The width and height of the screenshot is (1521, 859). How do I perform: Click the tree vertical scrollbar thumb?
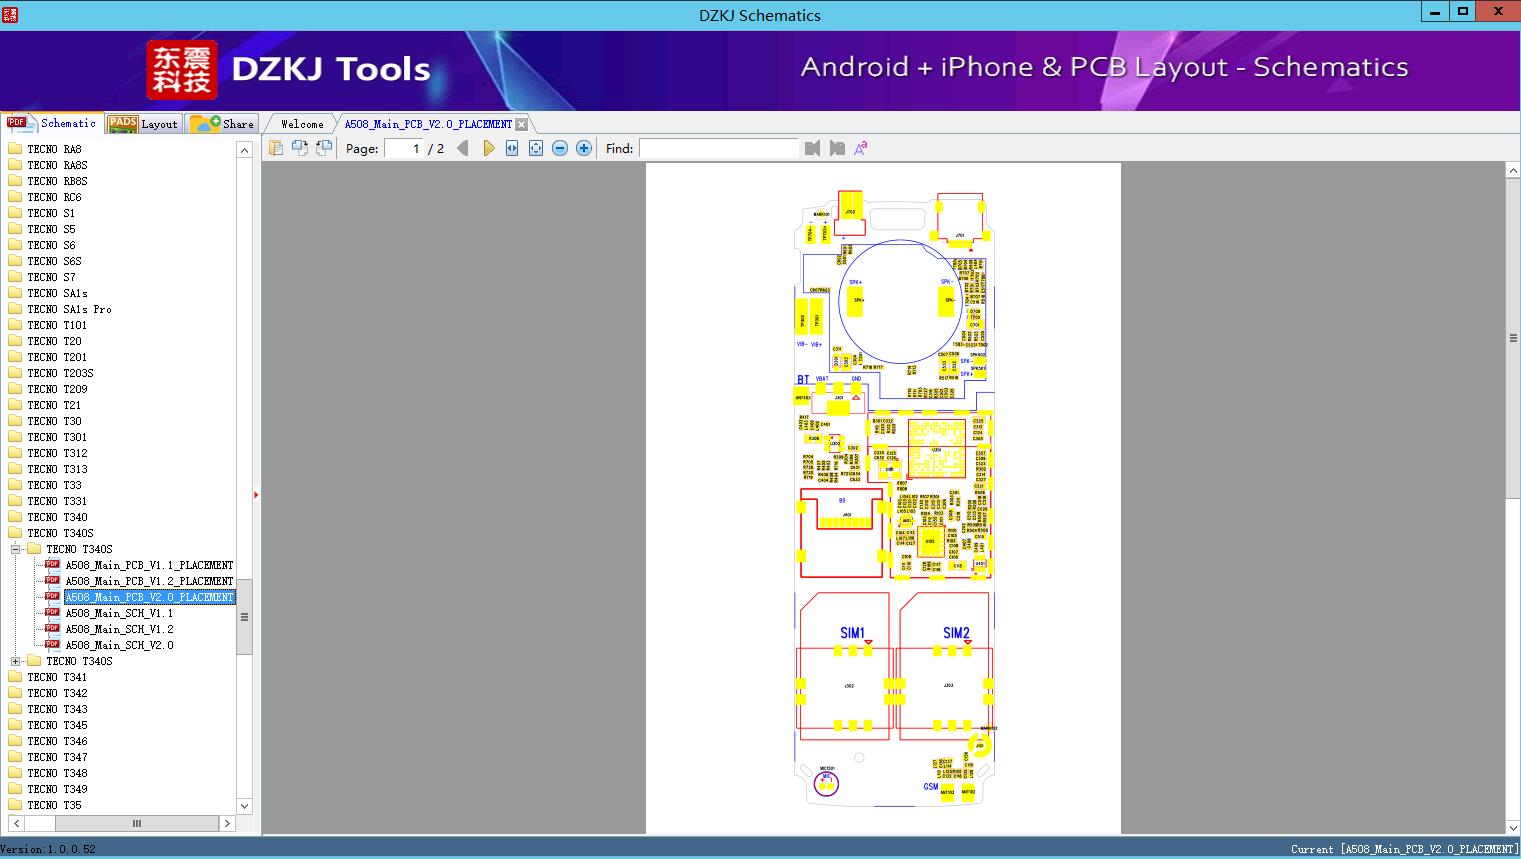(244, 617)
